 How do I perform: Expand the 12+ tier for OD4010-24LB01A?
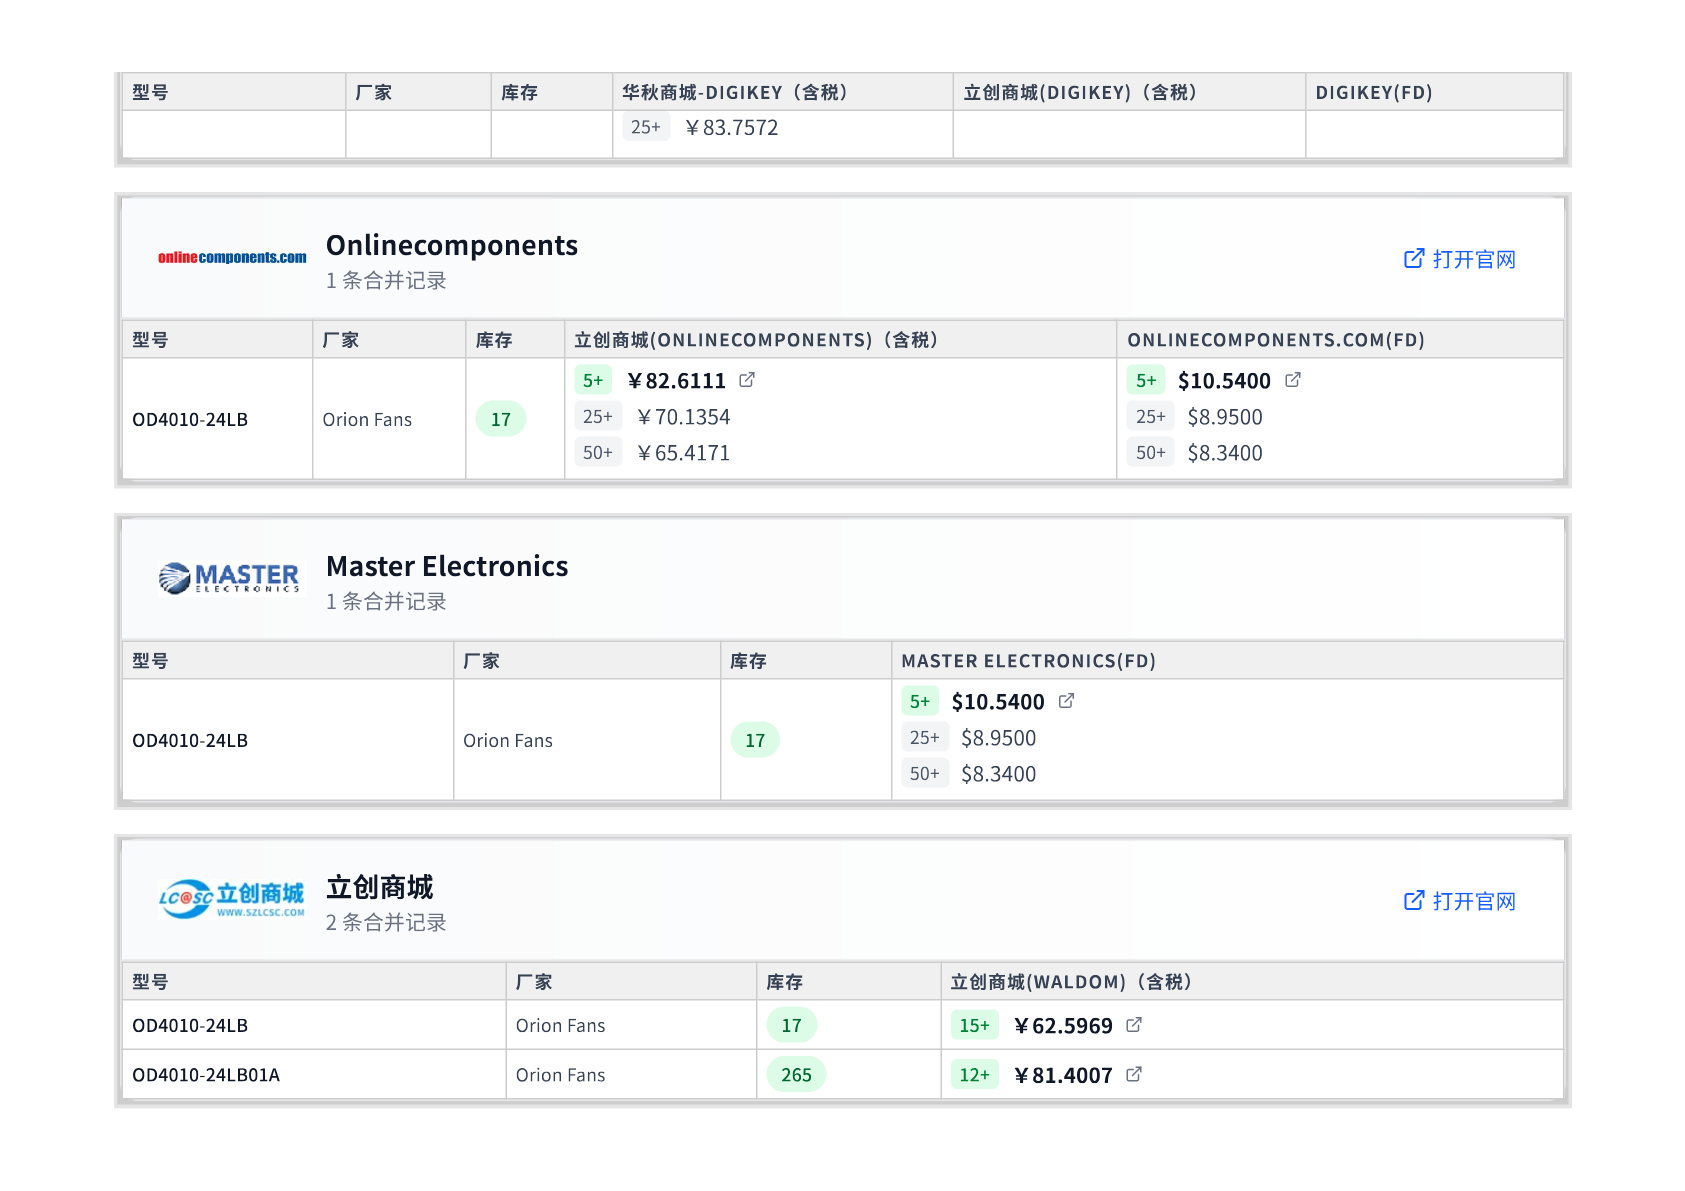[973, 1075]
